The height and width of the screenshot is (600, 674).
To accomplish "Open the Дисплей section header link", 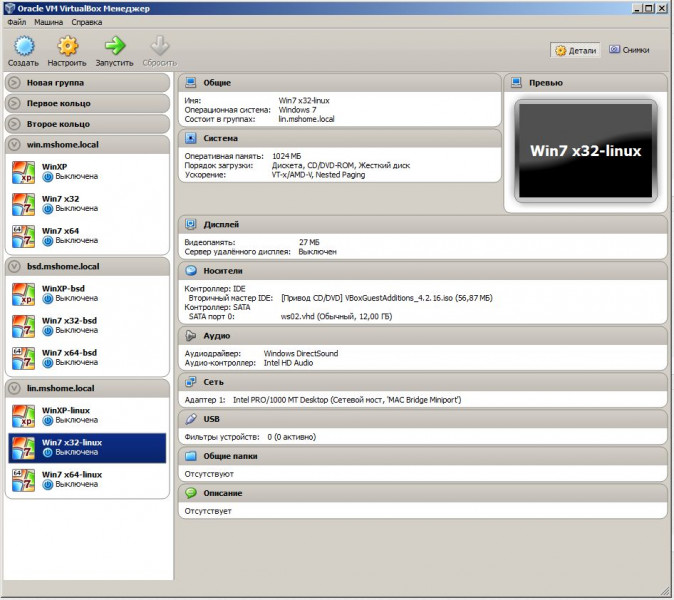I will (221, 224).
